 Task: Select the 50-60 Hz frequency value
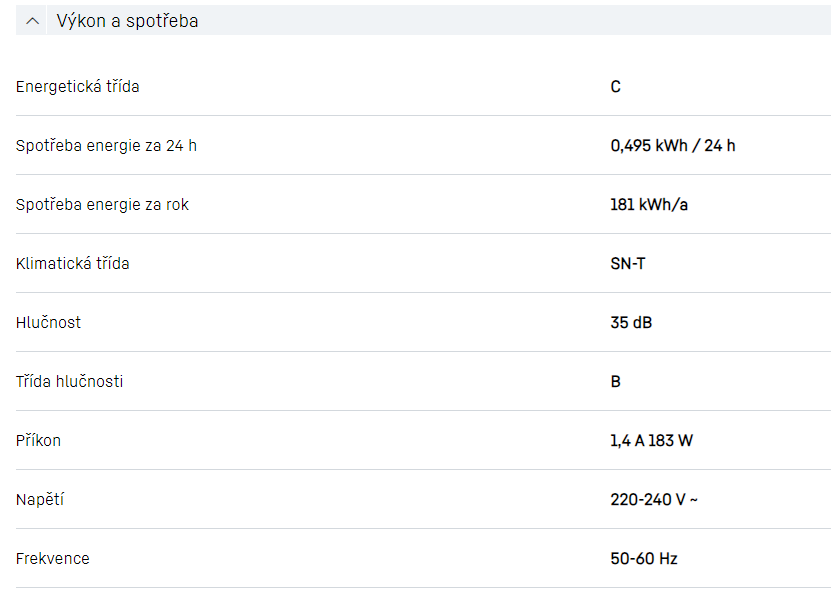[x=644, y=559]
